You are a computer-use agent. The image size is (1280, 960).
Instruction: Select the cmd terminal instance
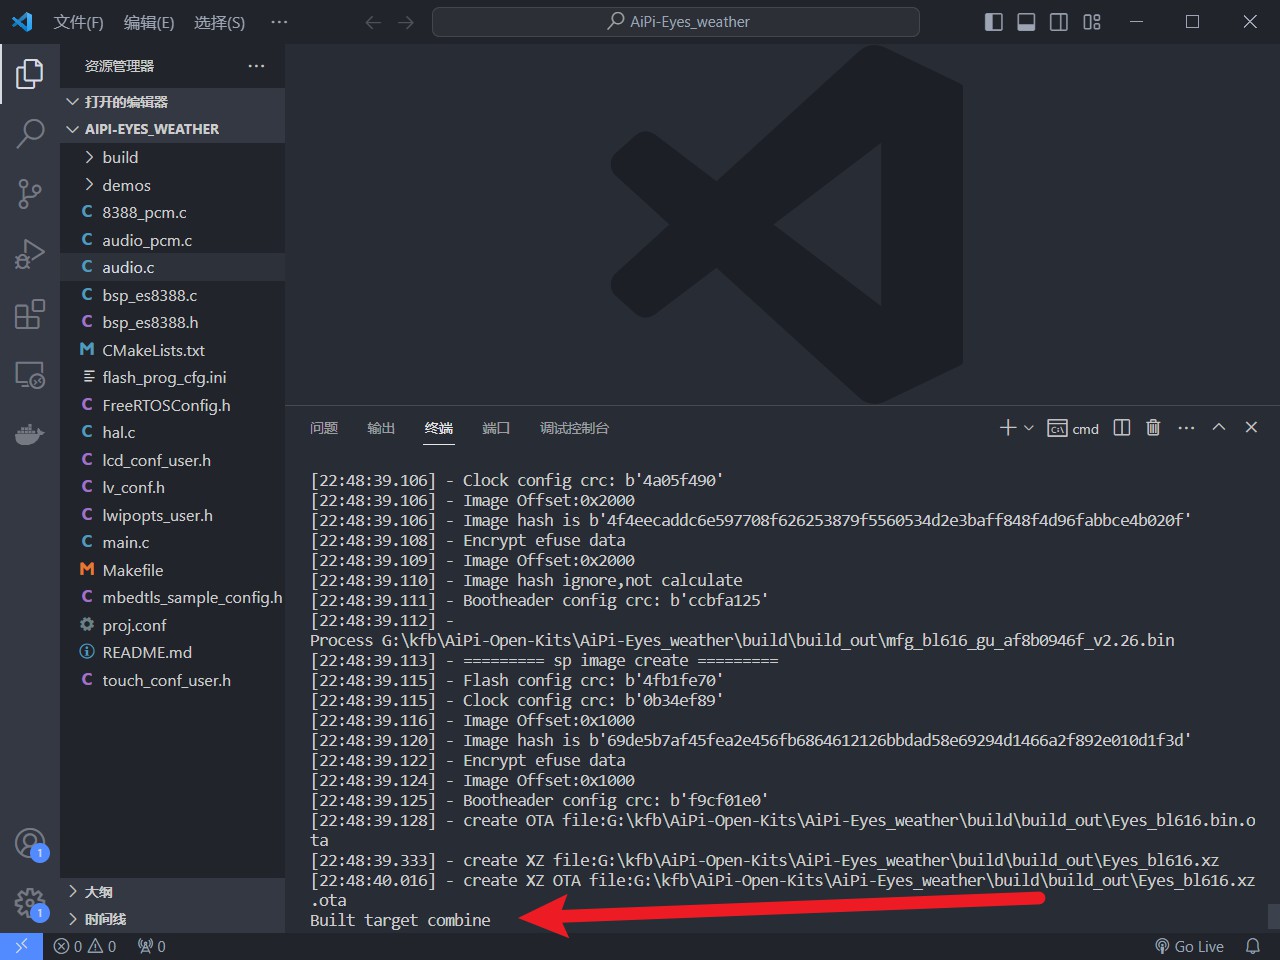tap(1073, 429)
